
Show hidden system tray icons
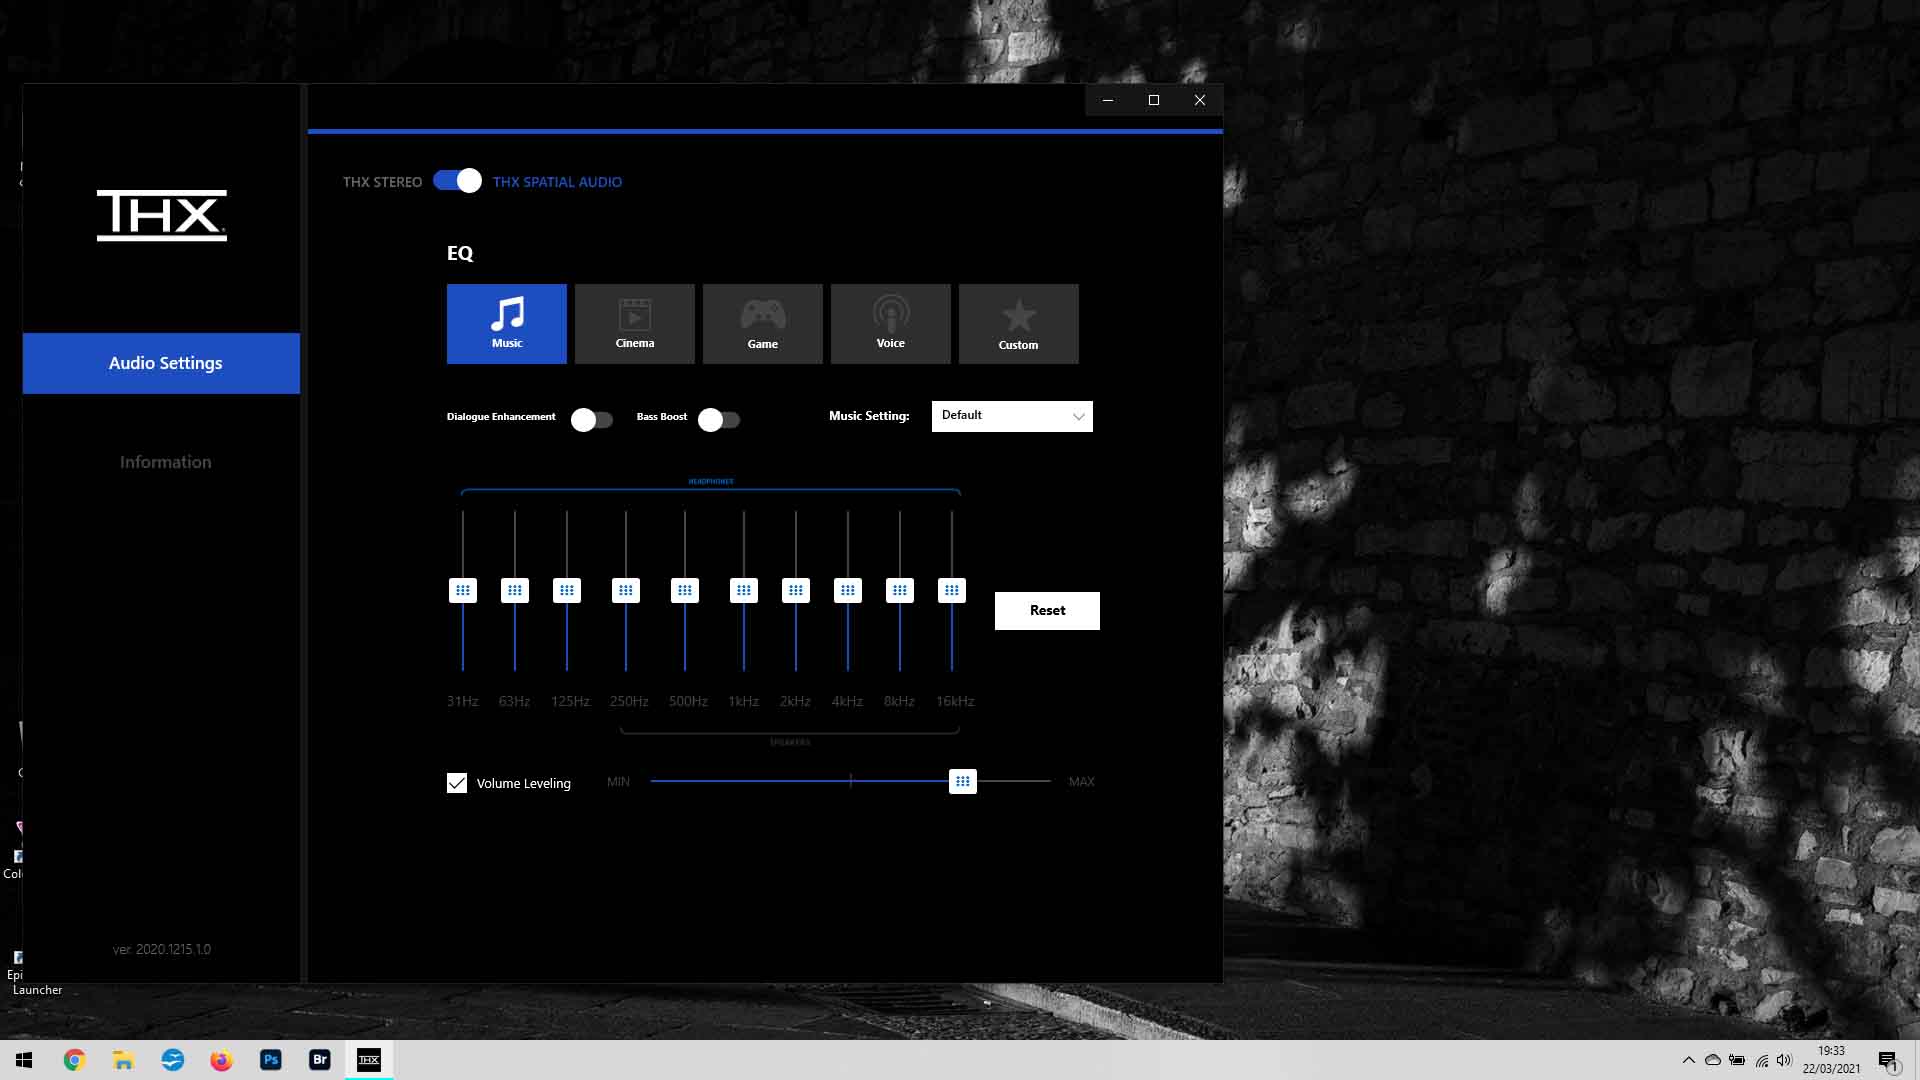[x=1689, y=1060]
